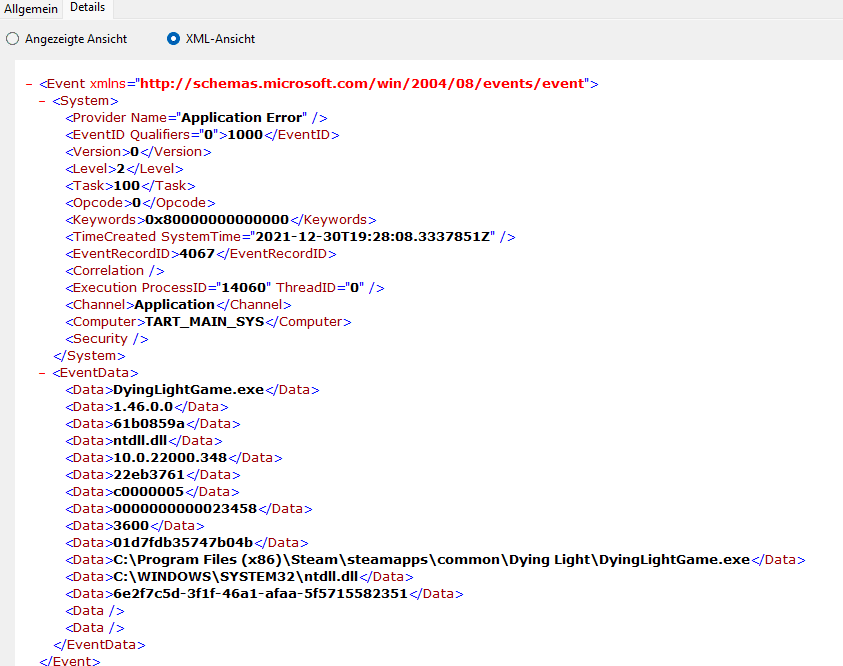The height and width of the screenshot is (666, 843).
Task: Click the closing System tag
Action: [x=89, y=356]
